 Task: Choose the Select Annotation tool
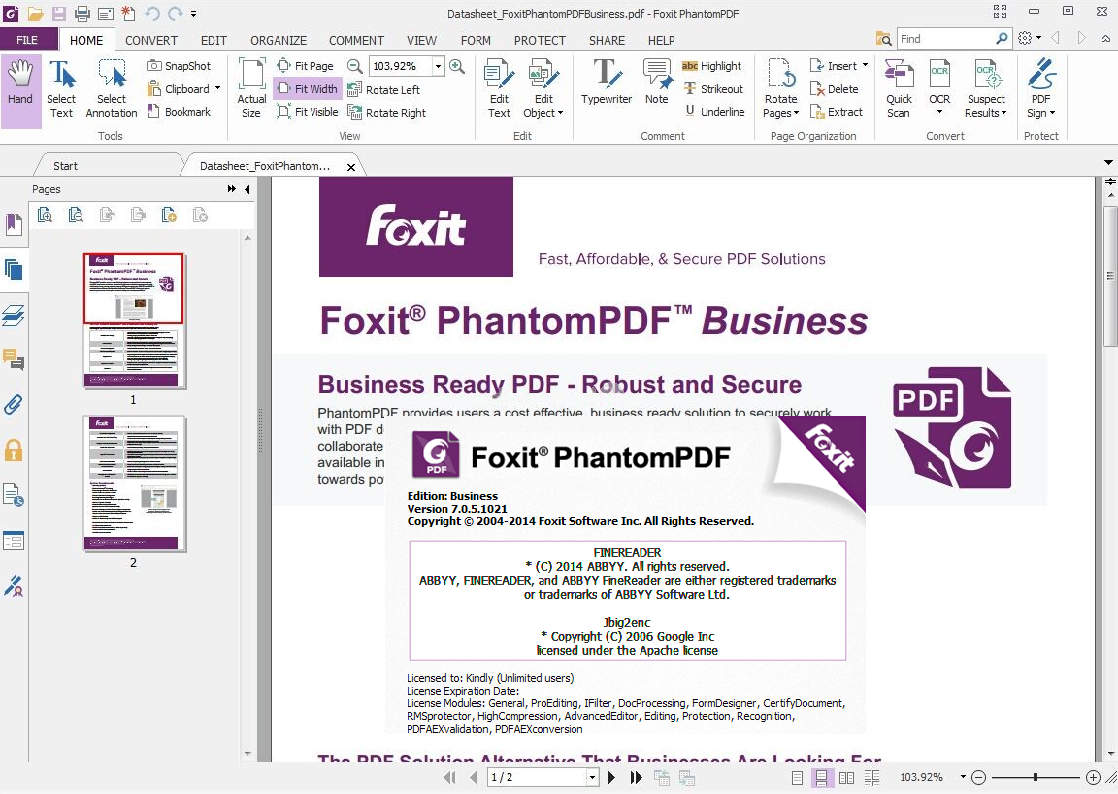pyautogui.click(x=111, y=90)
